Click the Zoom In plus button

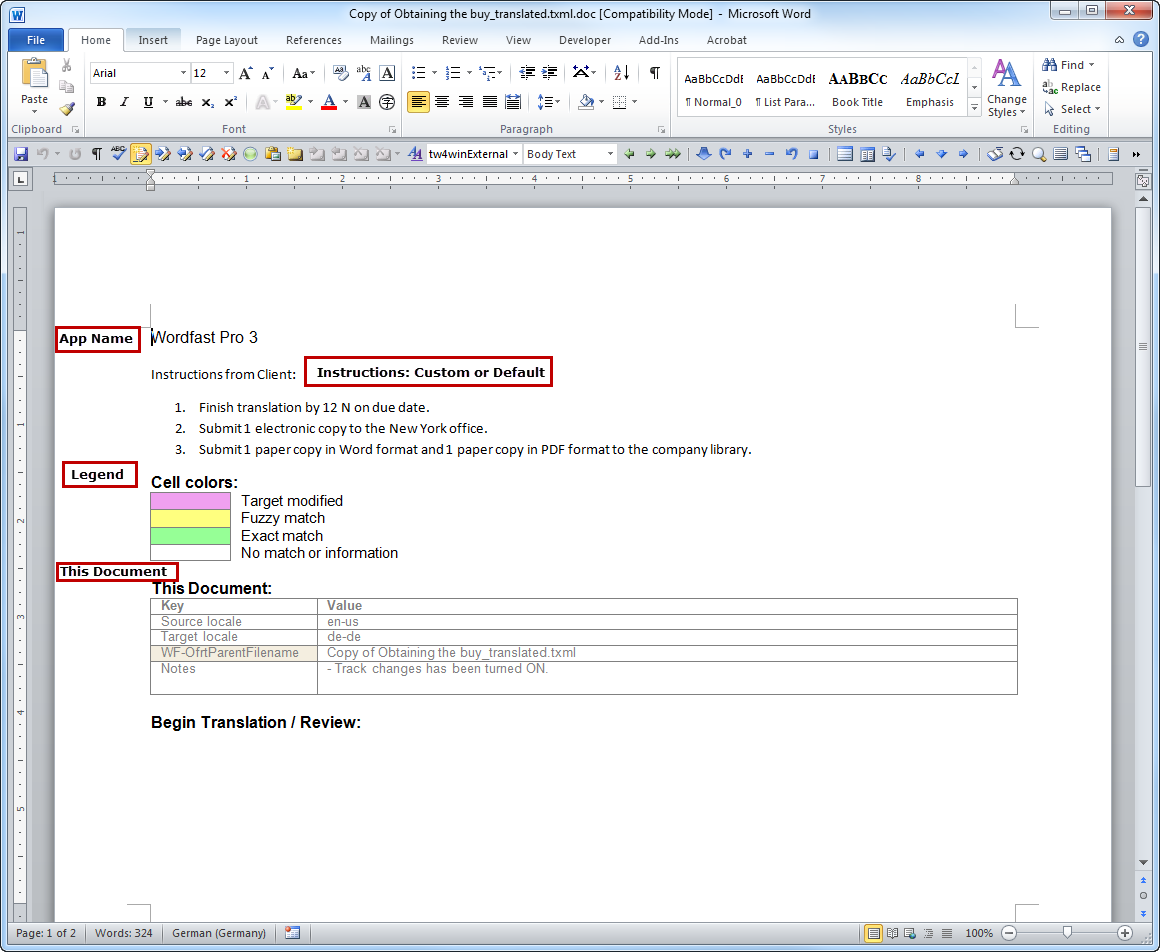pyautogui.click(x=1124, y=934)
